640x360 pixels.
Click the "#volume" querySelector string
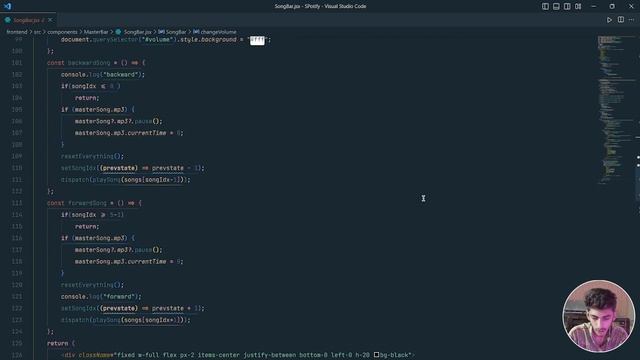(x=157, y=40)
